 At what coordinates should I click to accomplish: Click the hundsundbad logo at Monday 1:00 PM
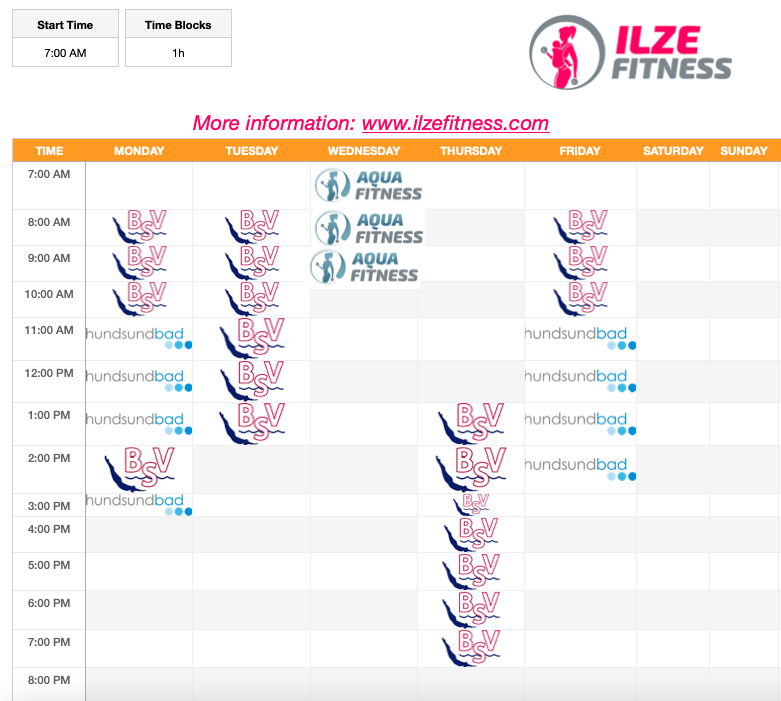[139, 423]
